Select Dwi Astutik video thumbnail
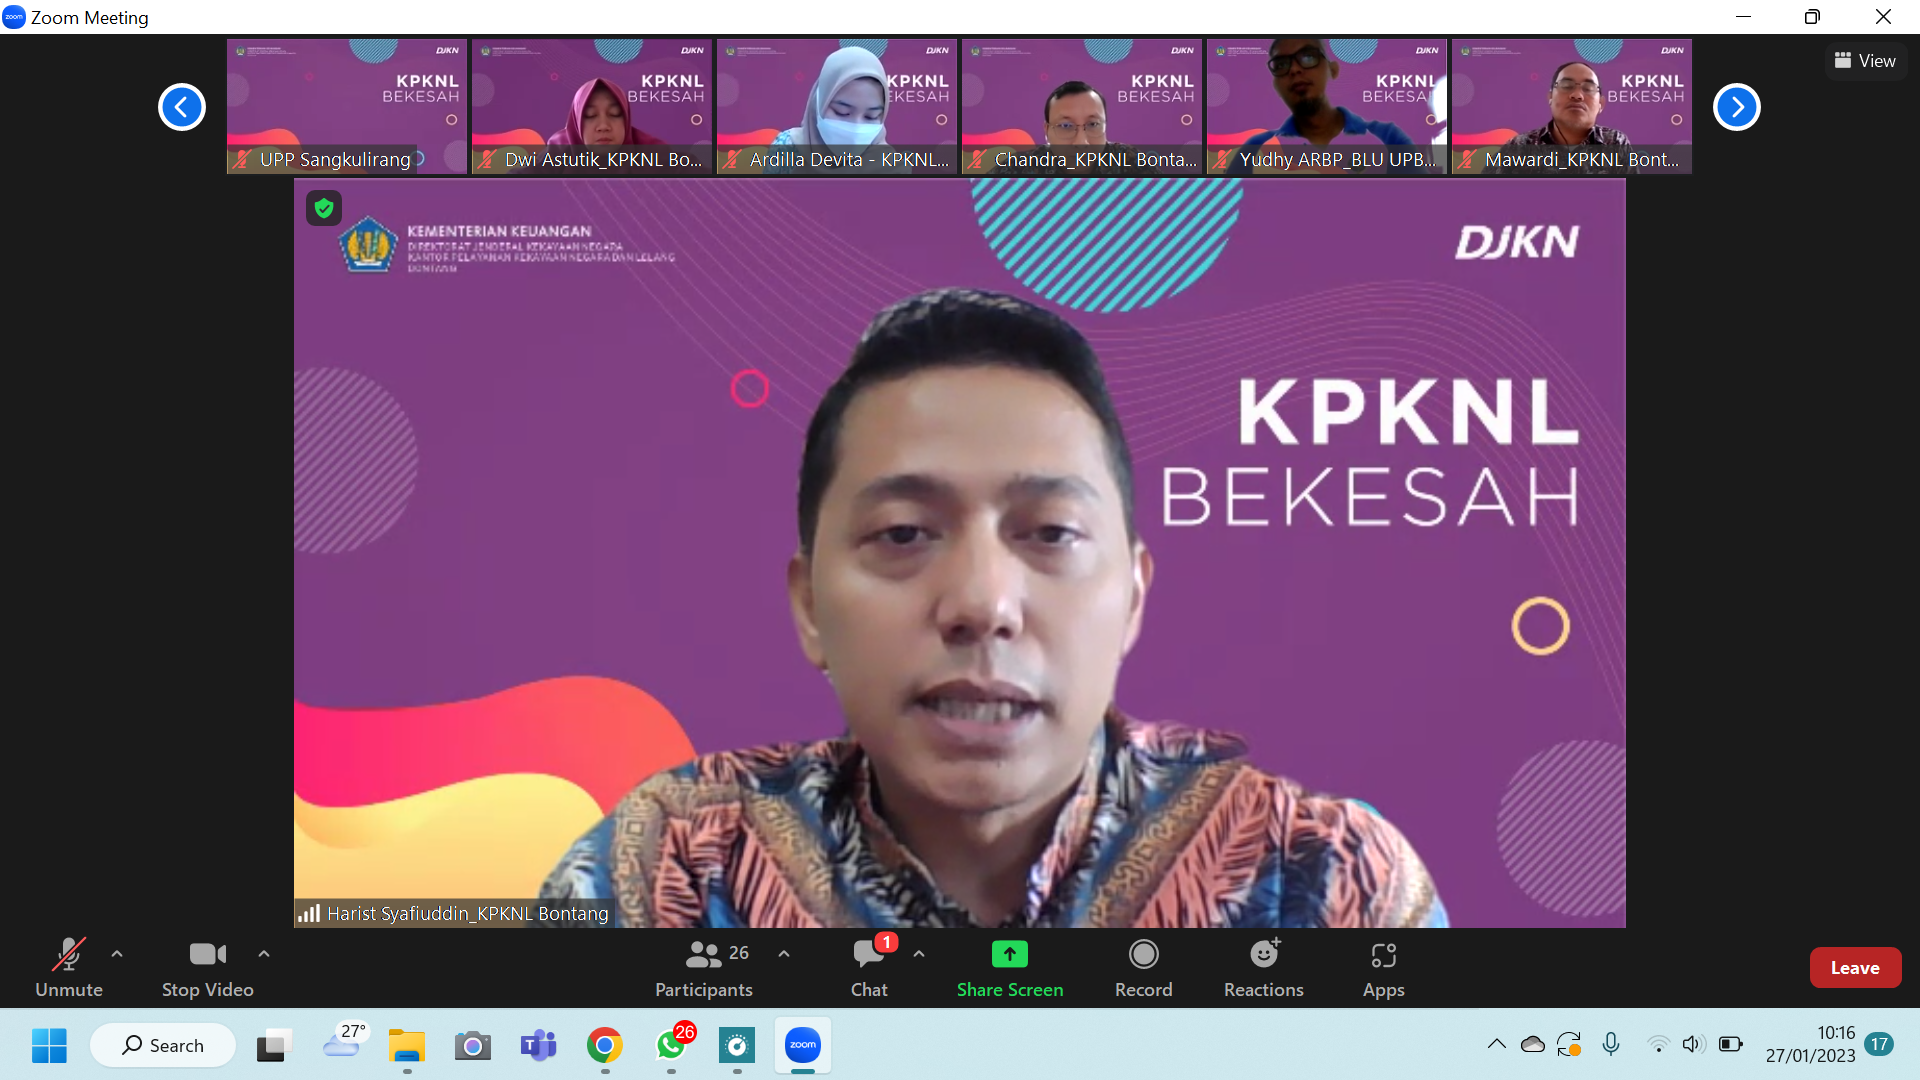Image resolution: width=1920 pixels, height=1080 pixels. coord(592,106)
